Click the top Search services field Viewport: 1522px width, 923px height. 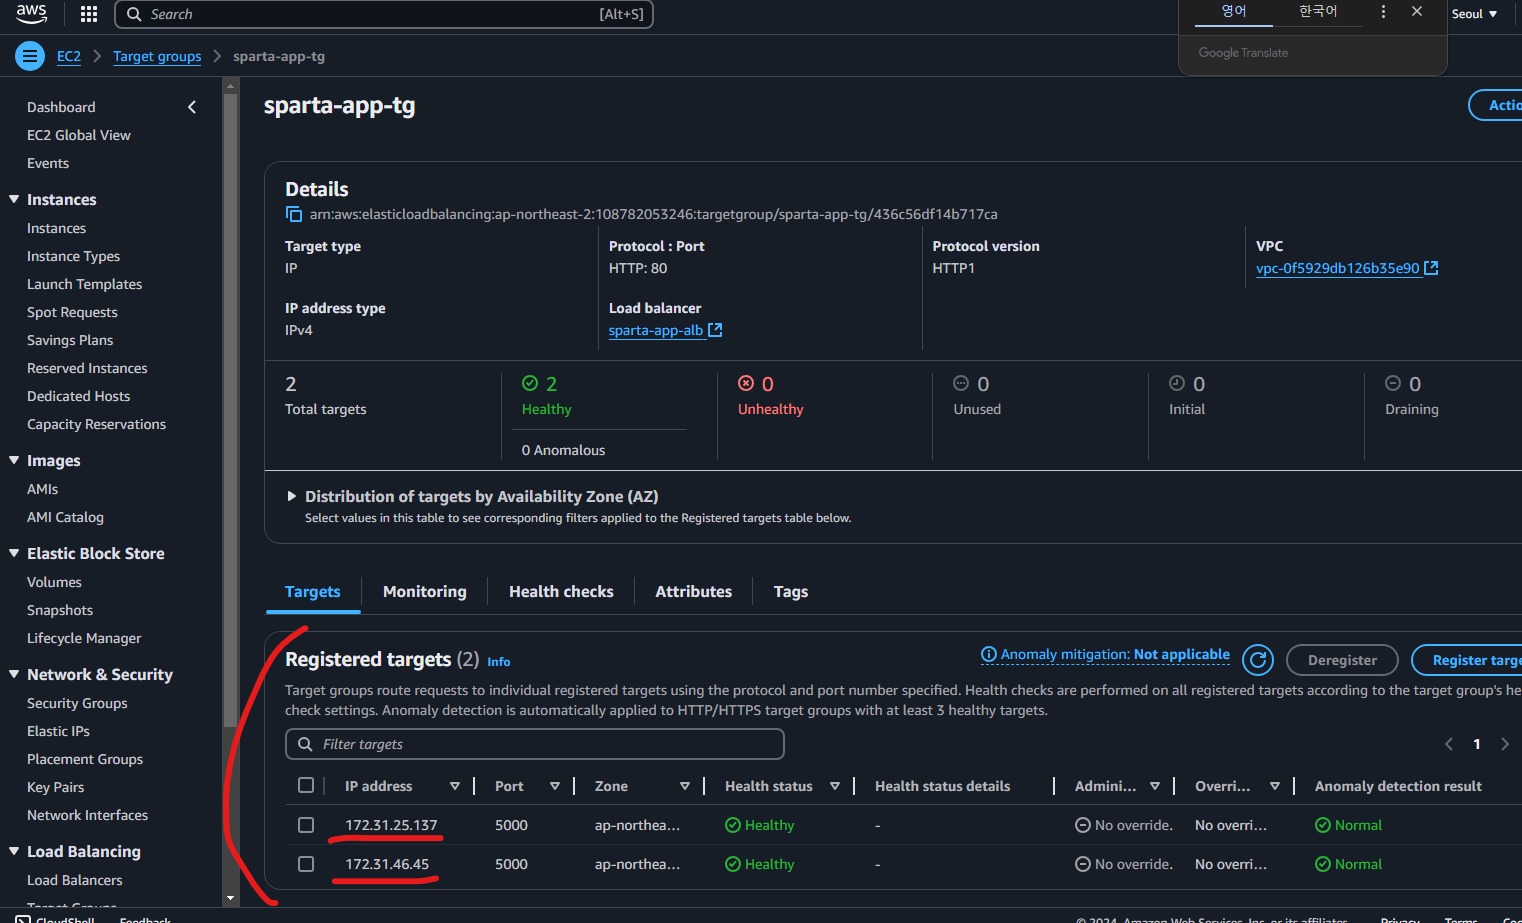click(x=384, y=14)
